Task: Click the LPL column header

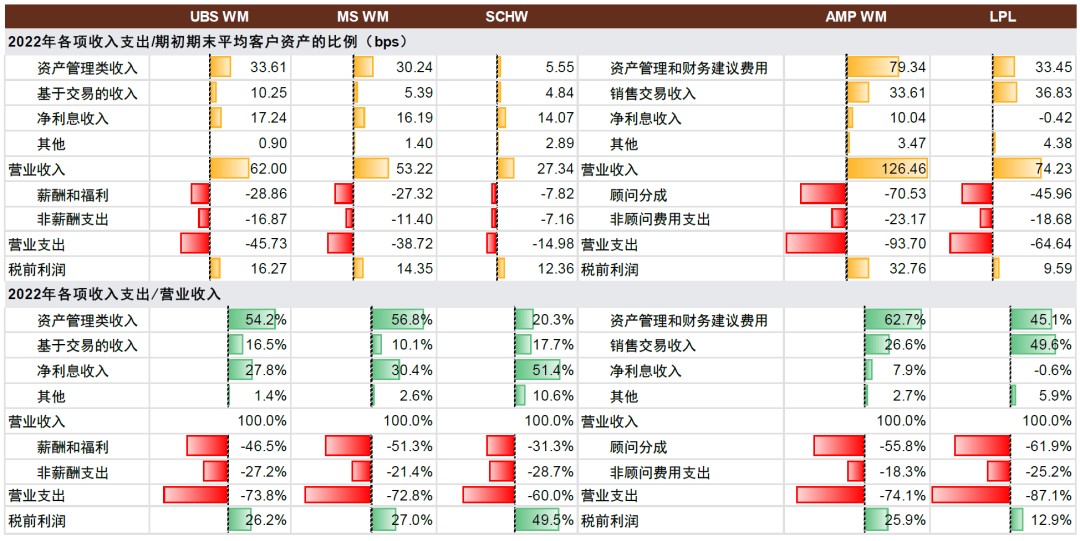Action: (x=1003, y=16)
